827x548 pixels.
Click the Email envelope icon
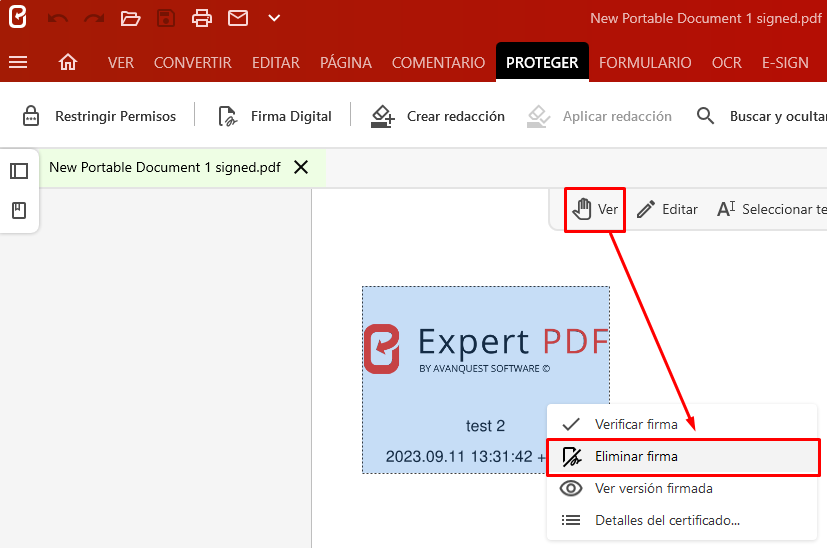pos(238,18)
